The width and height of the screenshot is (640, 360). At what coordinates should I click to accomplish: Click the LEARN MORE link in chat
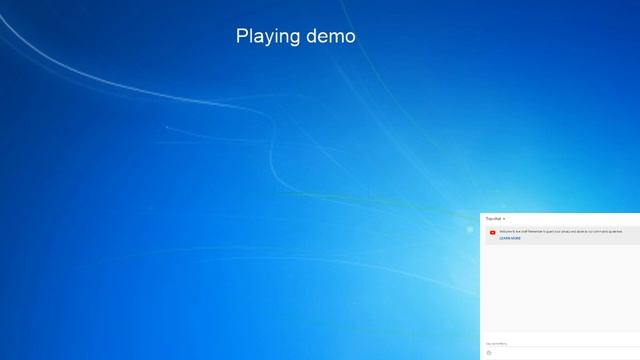click(510, 238)
